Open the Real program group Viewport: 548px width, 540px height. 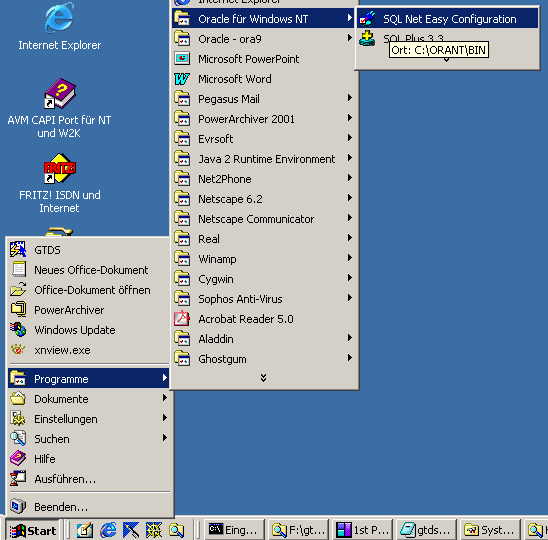(x=264, y=239)
